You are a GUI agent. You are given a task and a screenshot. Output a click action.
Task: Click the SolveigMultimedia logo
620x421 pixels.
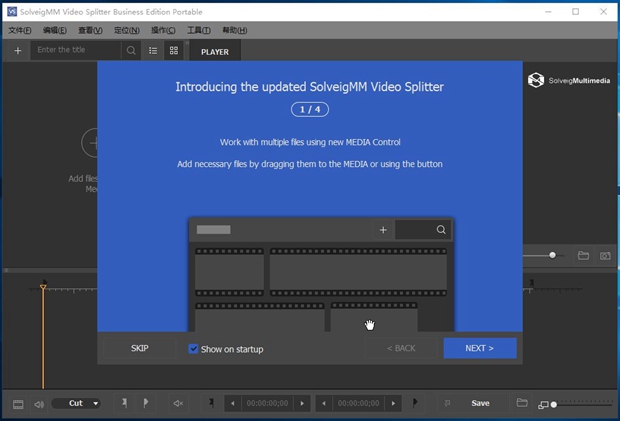point(569,80)
